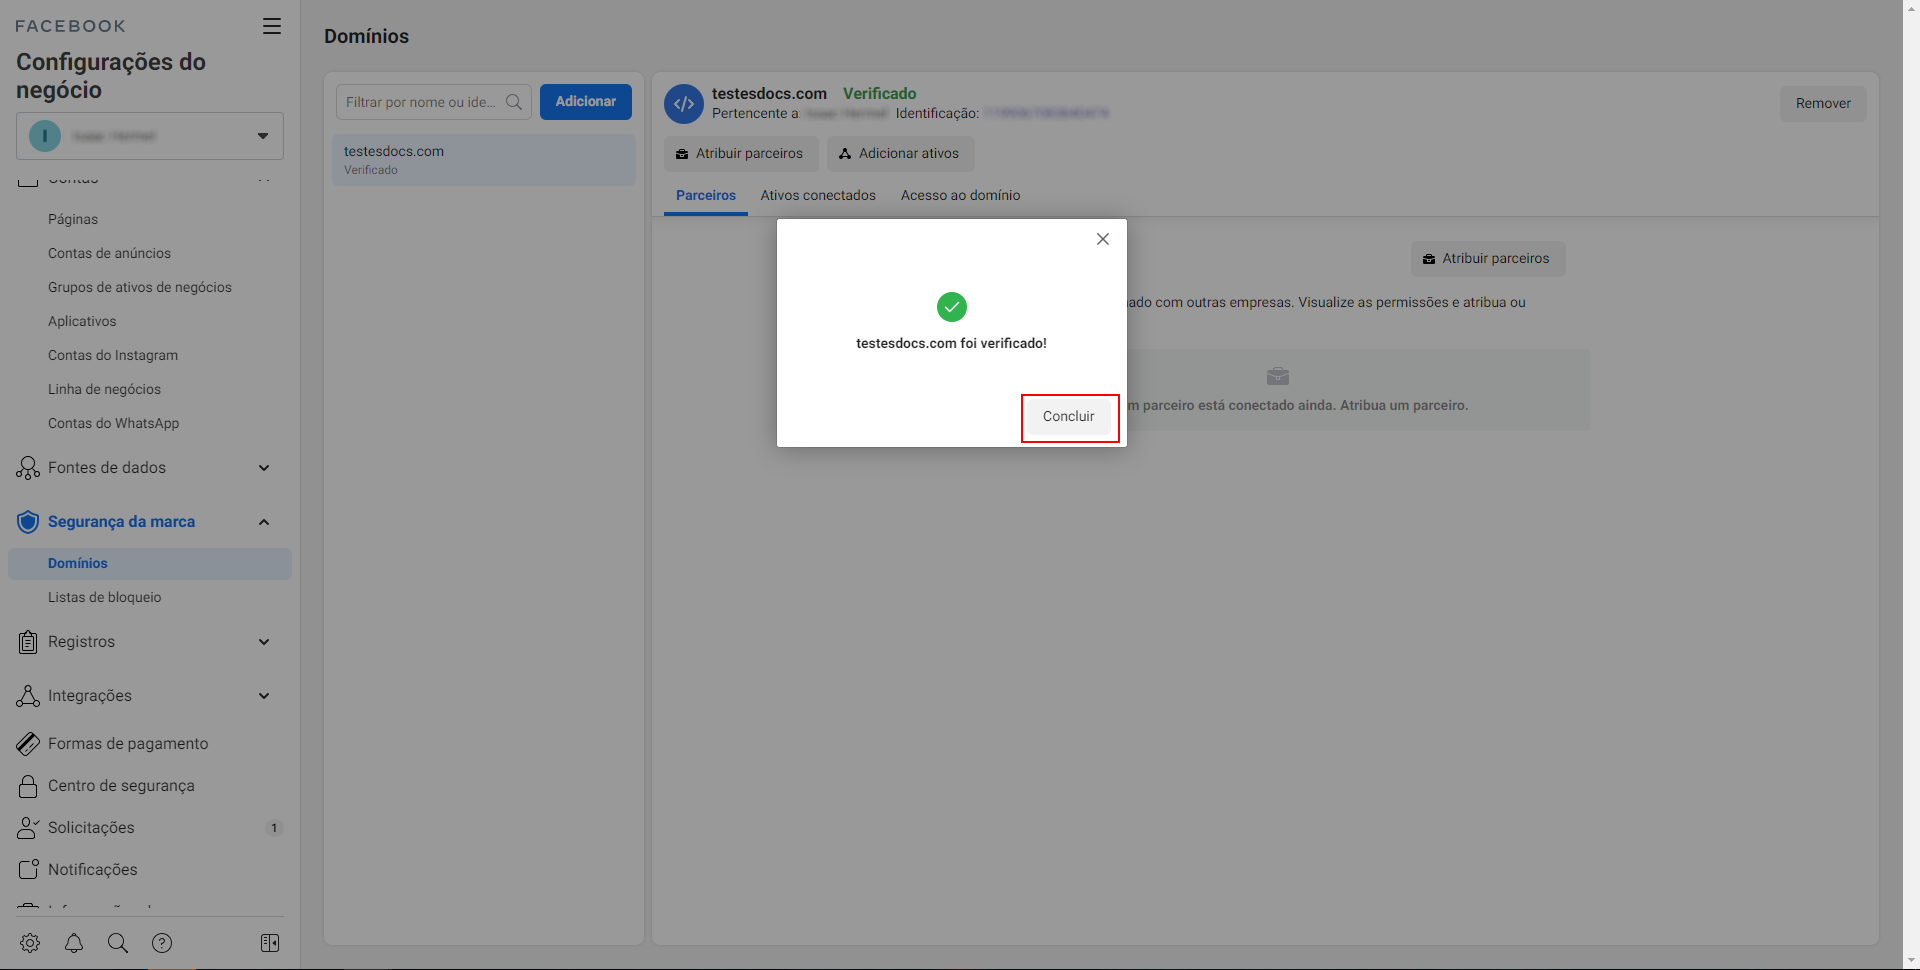This screenshot has width=1920, height=970.
Task: Switch to the Ativos conectados tab
Action: 817,196
